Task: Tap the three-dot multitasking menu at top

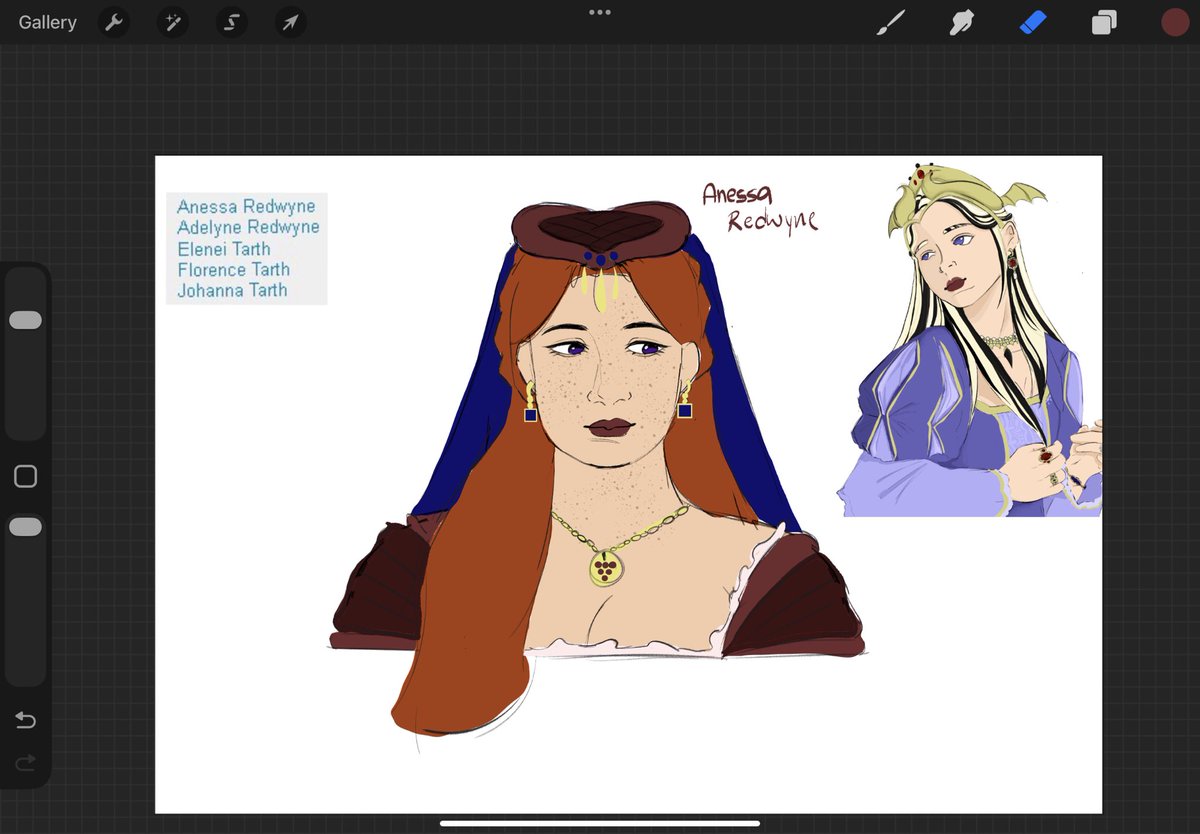Action: 600,12
